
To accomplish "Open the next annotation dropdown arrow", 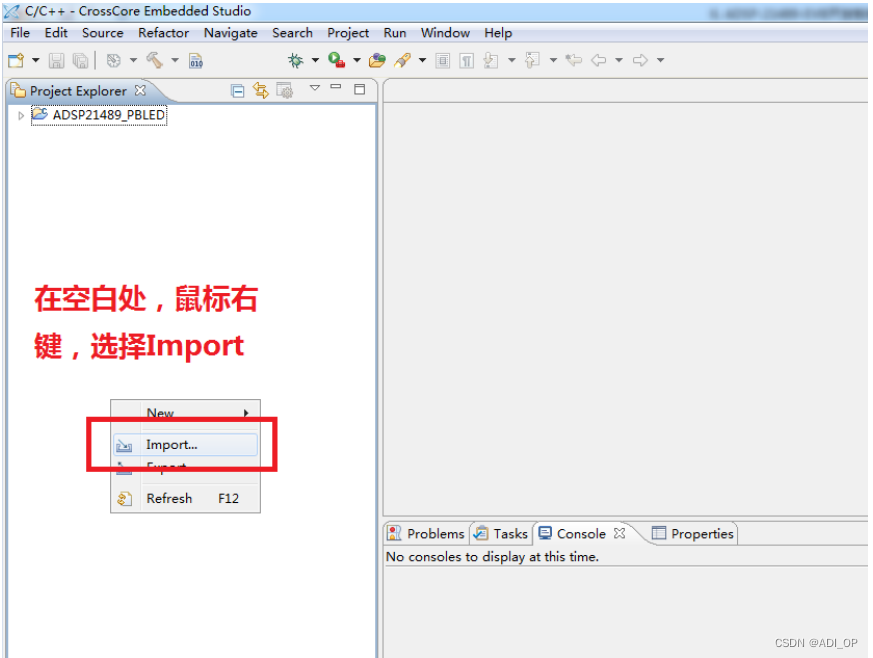I will (512, 60).
